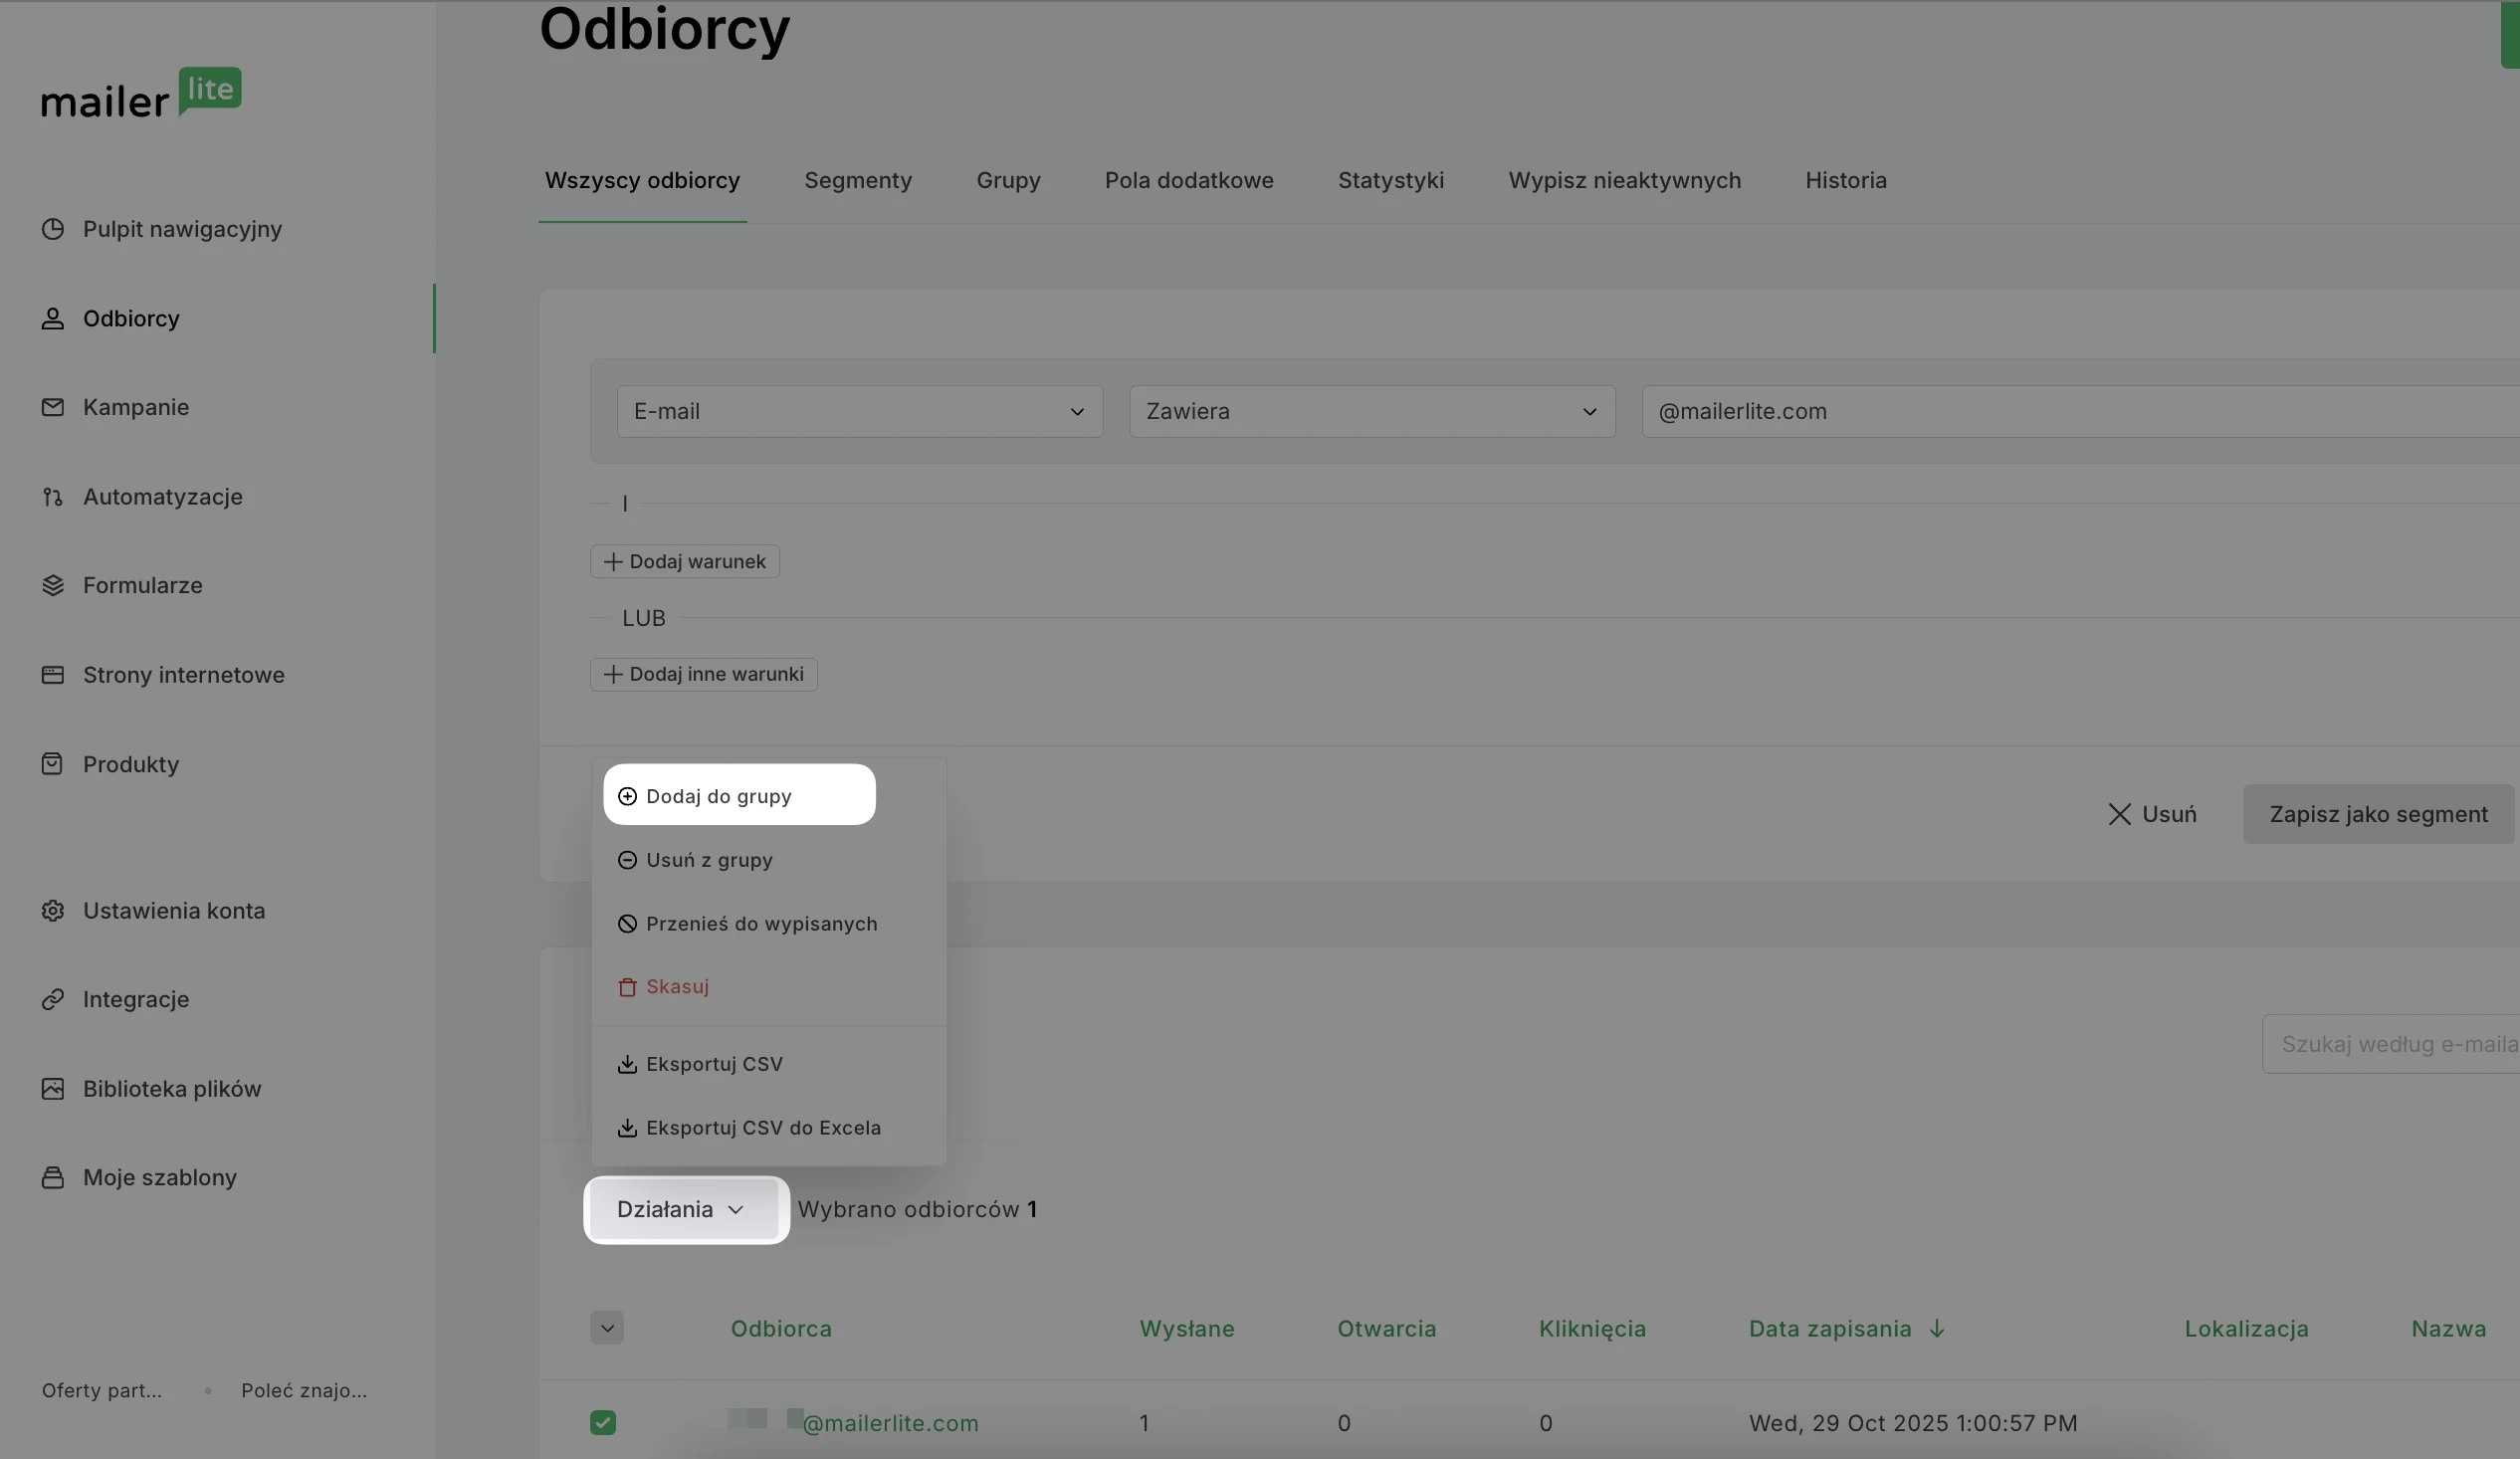Click the Ustawienia konta gear icon
Image resolution: width=2520 pixels, height=1459 pixels.
point(53,911)
